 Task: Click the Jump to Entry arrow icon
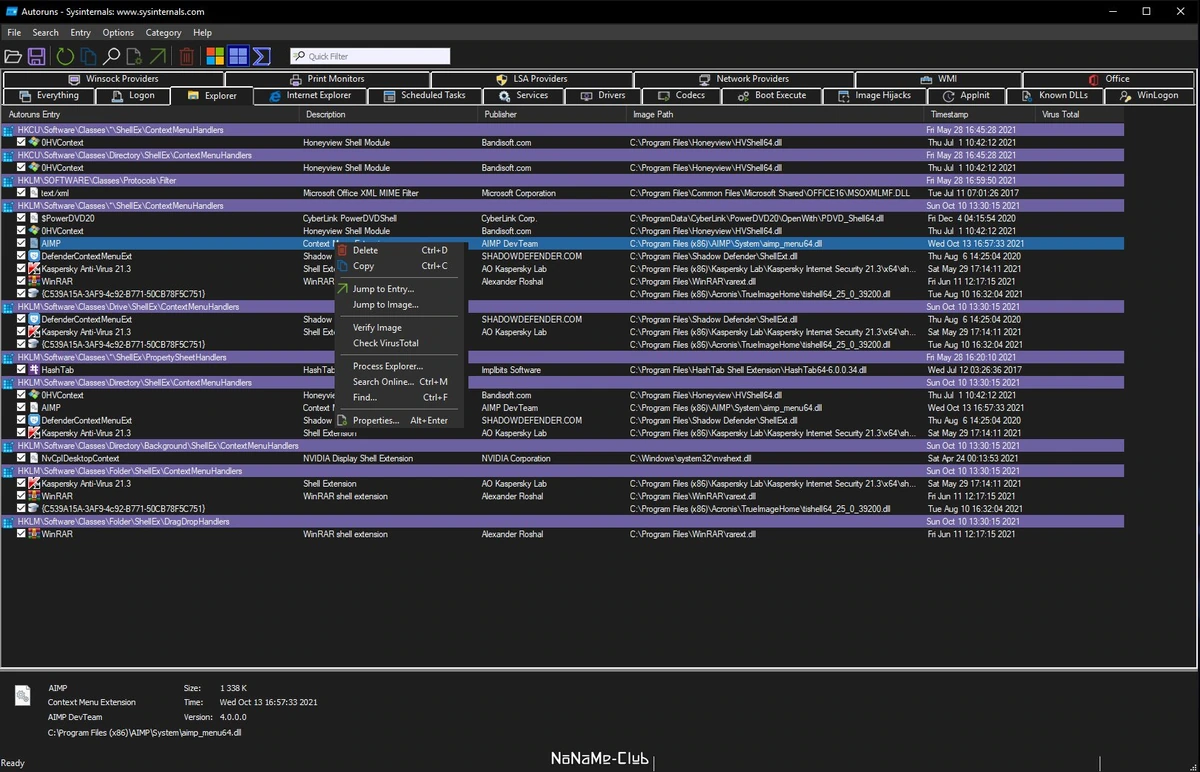click(x=157, y=57)
